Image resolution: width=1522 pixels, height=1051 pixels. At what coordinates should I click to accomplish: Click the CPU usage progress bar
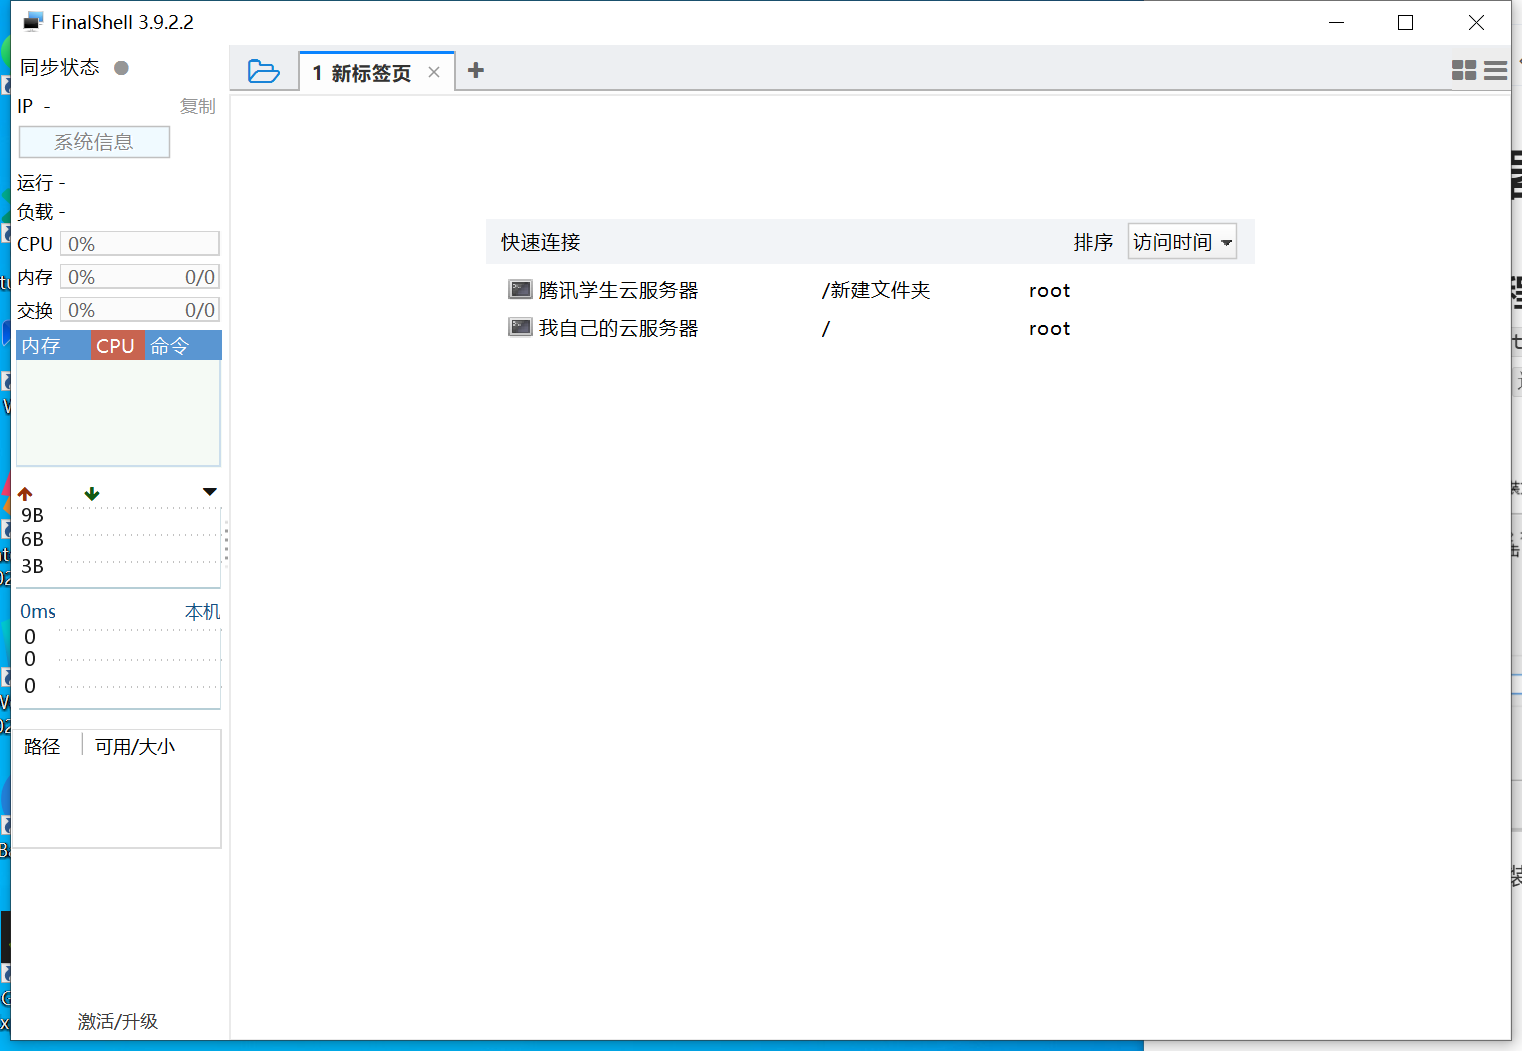coord(139,243)
